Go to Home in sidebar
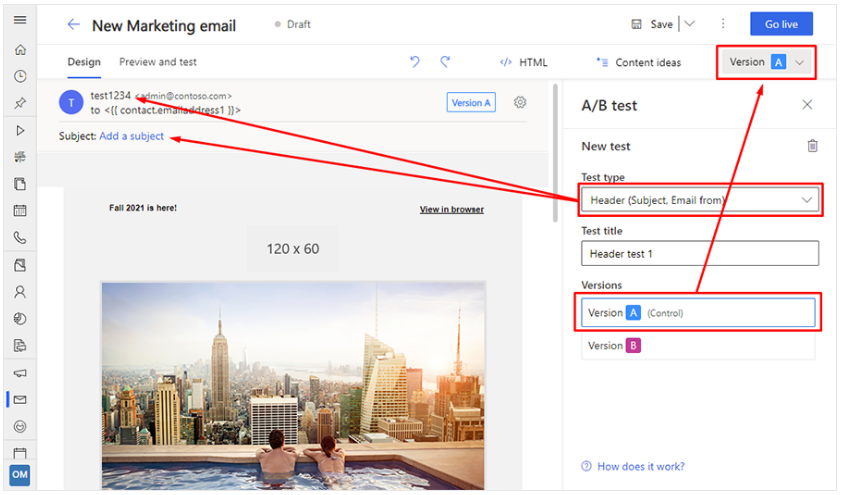Viewport: 841px width, 495px height. coord(20,50)
